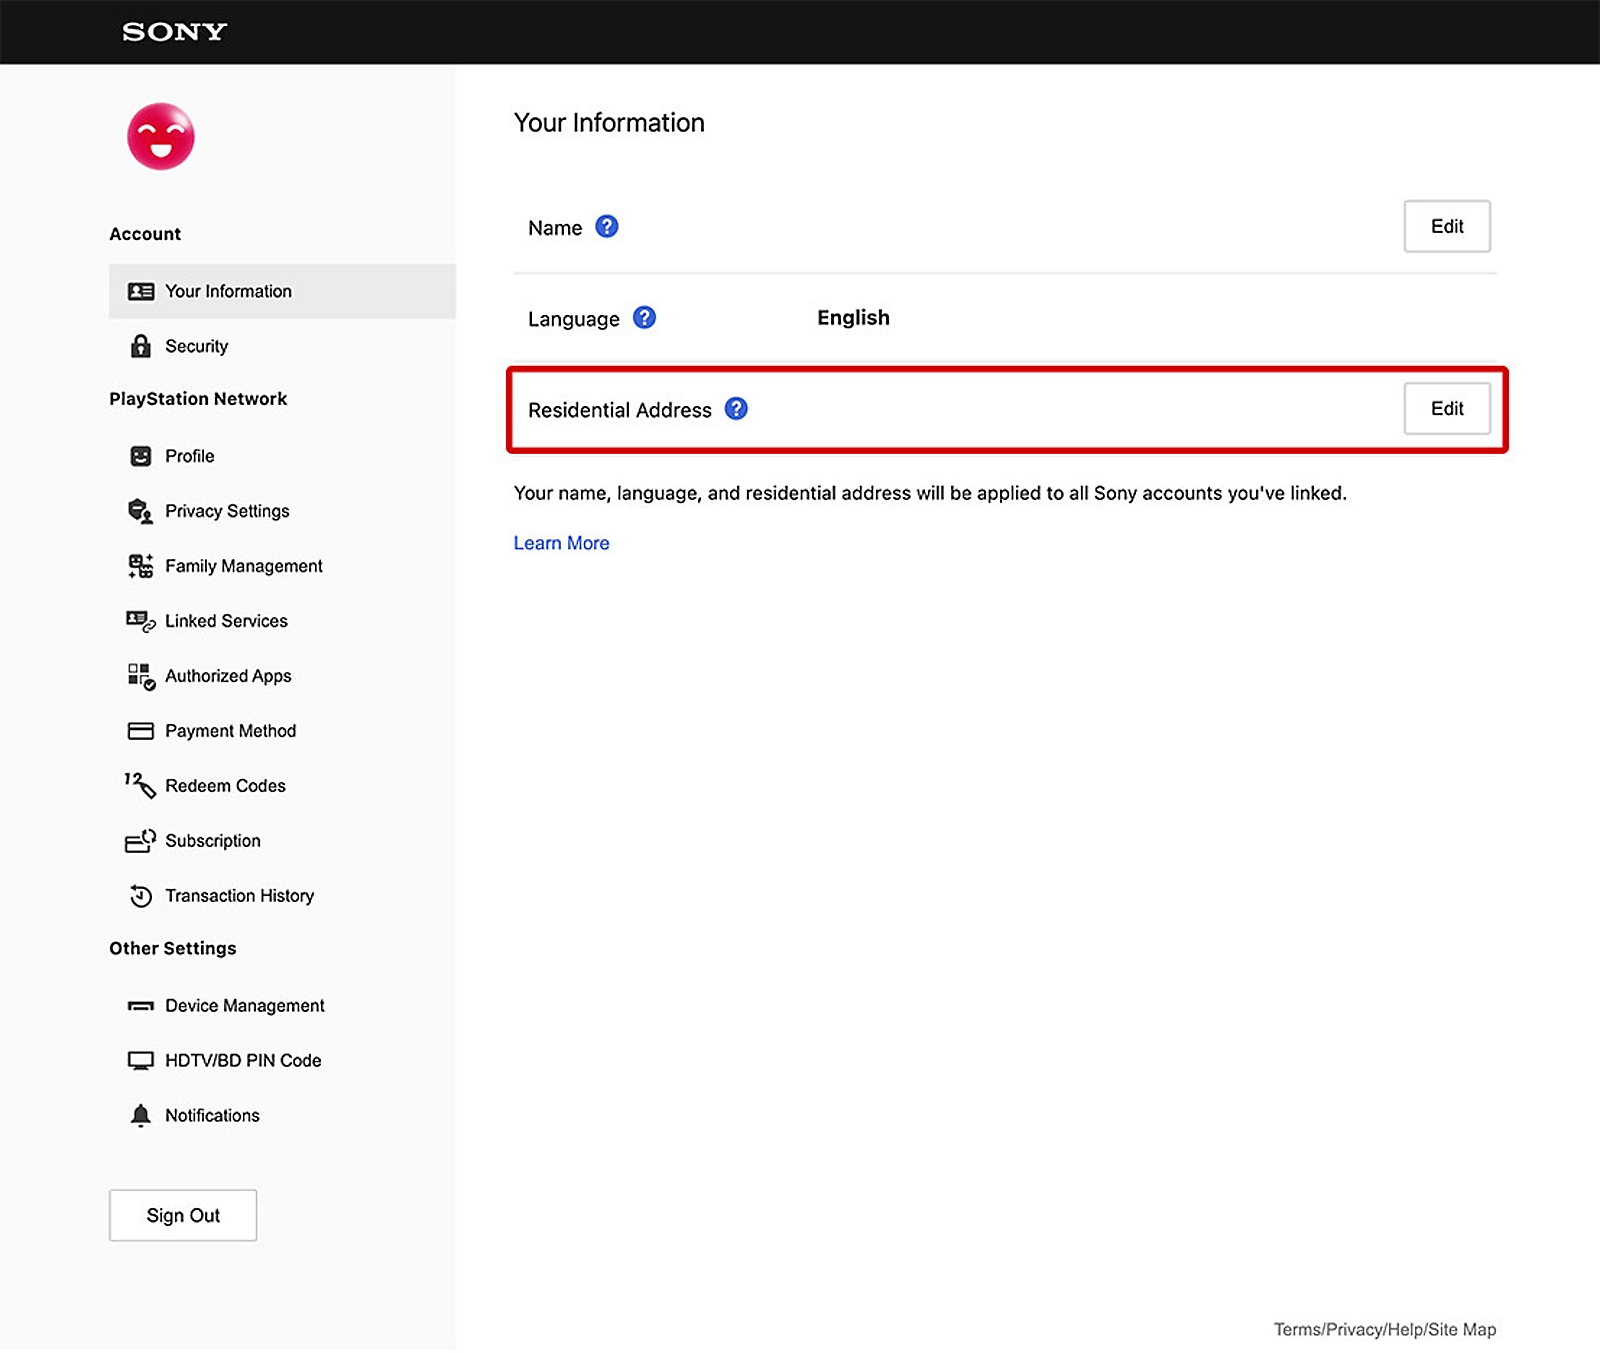This screenshot has height=1353, width=1600.
Task: Click the Sony logo in header
Action: coord(174,32)
